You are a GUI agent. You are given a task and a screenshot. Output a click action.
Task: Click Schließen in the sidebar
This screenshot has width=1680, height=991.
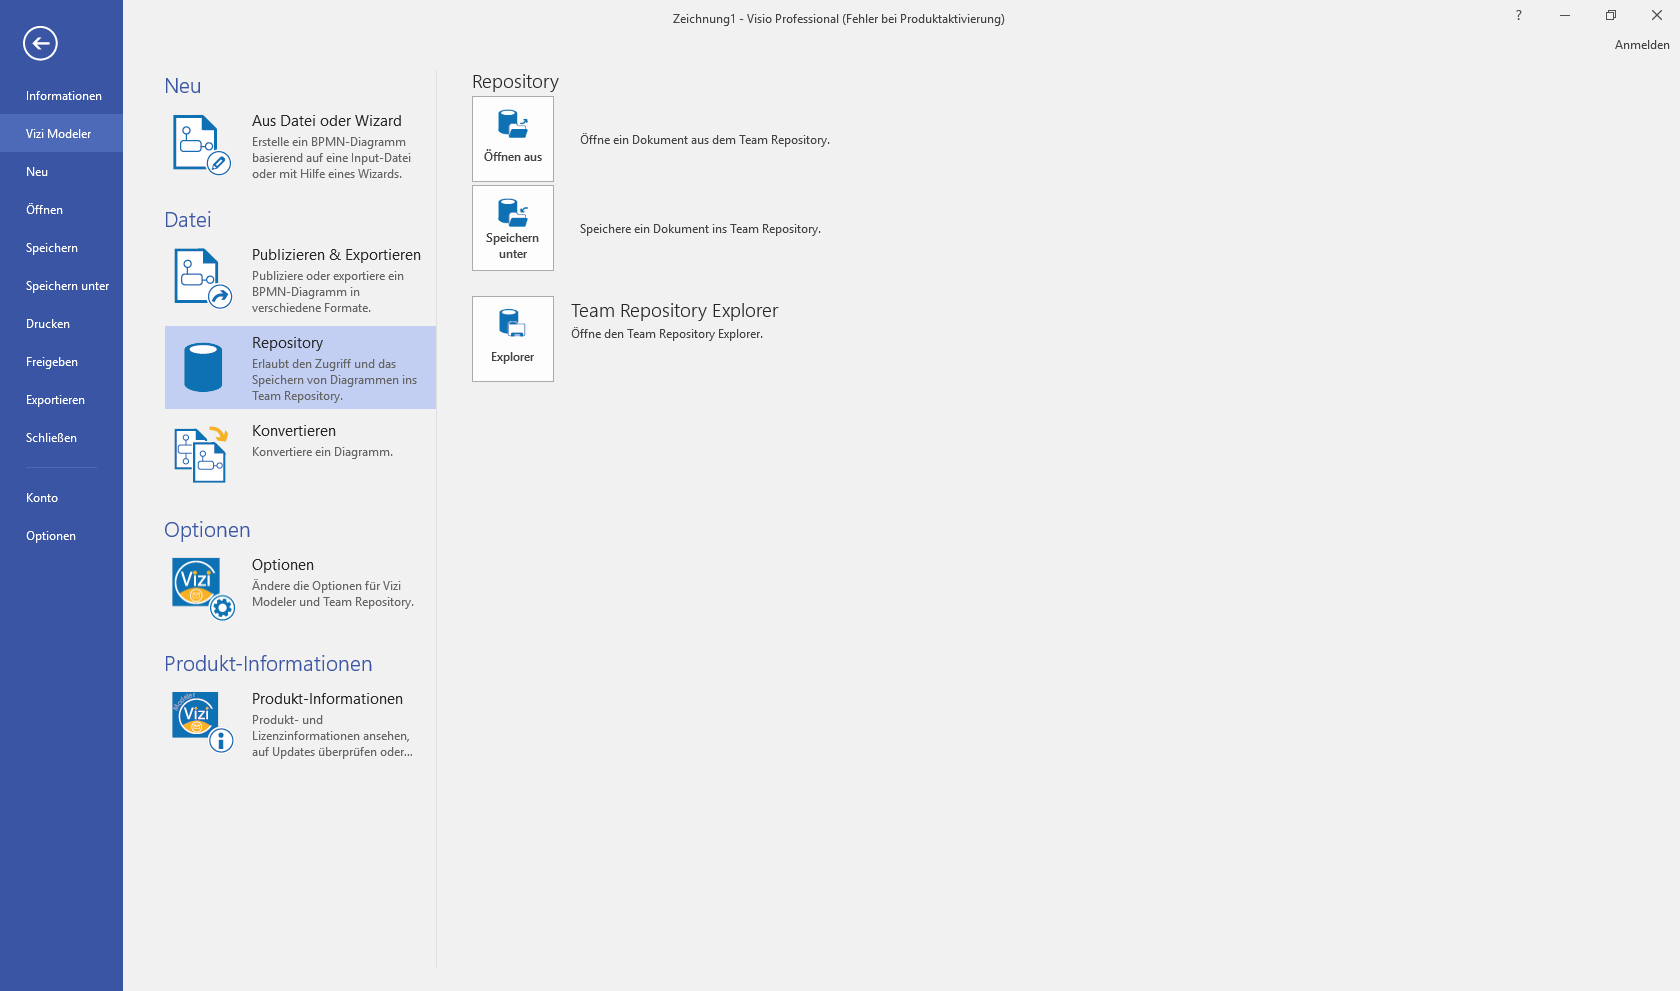pos(62,438)
